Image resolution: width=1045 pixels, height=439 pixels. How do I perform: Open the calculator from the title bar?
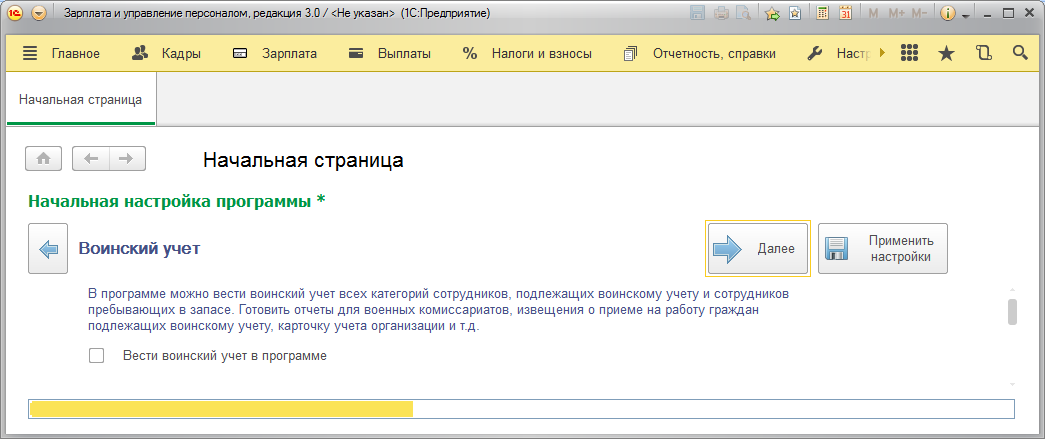pos(822,14)
